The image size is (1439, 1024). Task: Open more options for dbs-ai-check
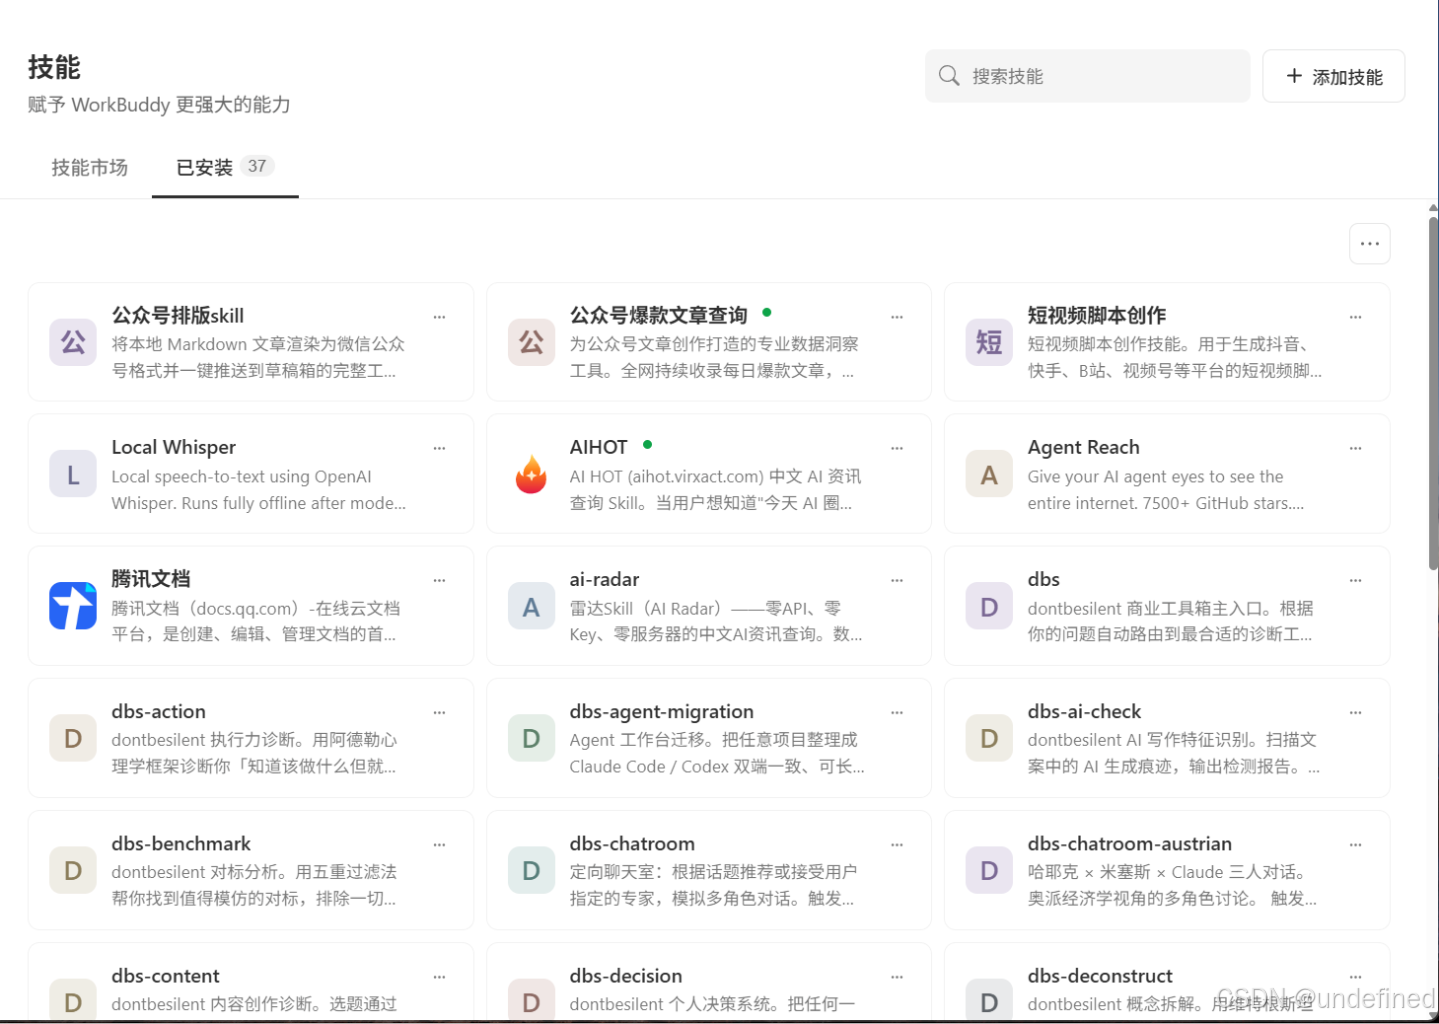[x=1355, y=713]
